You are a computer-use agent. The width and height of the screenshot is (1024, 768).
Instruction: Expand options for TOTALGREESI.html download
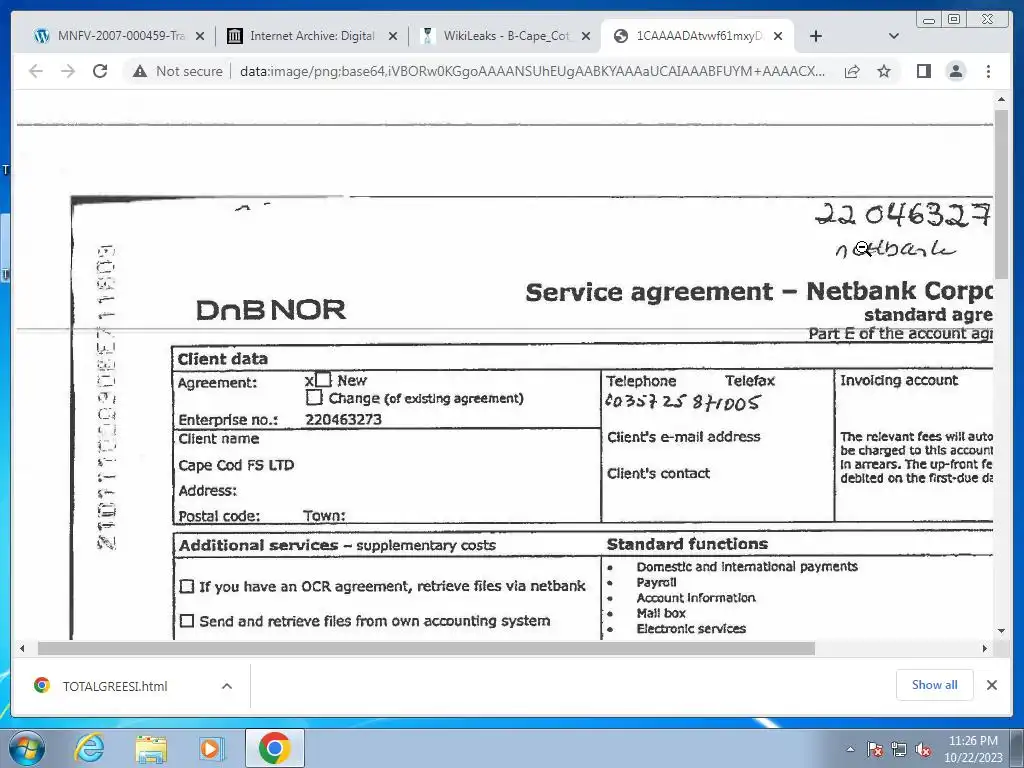coord(227,686)
